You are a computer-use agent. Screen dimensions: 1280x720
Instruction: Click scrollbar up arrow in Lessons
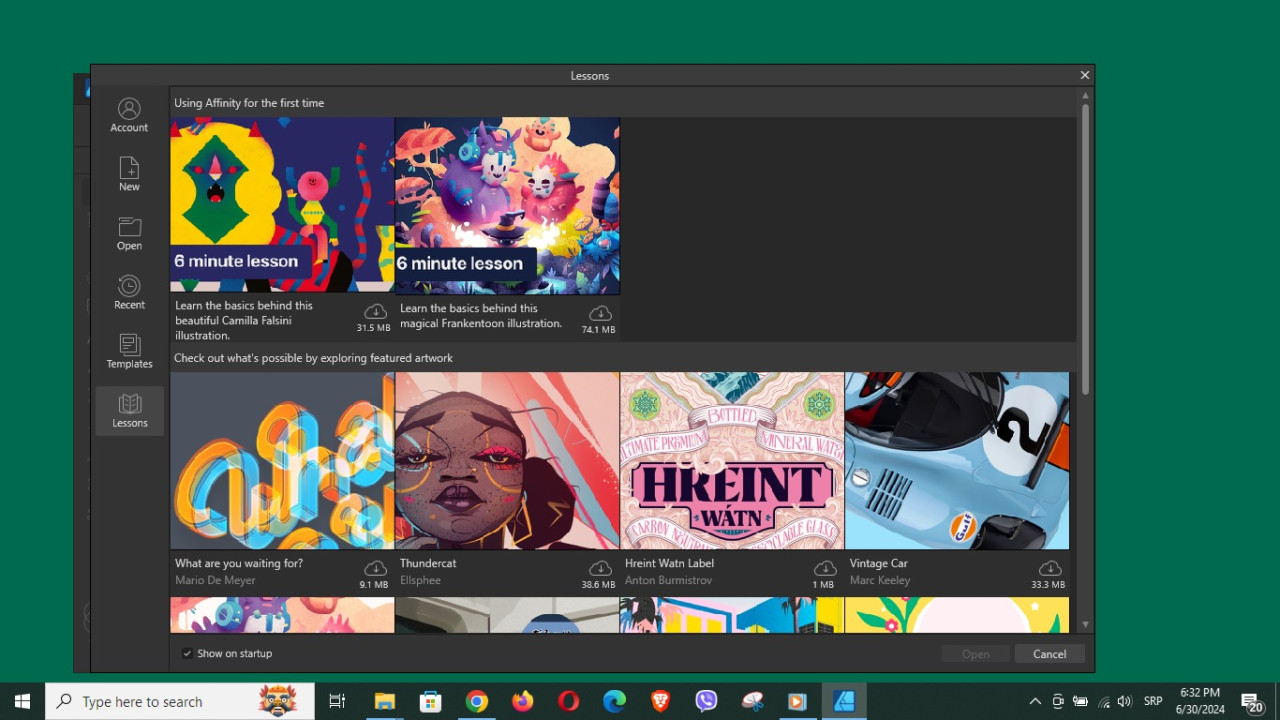1085,96
